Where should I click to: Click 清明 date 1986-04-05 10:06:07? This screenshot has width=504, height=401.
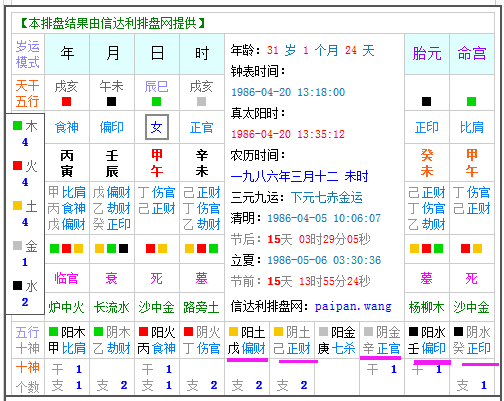pos(324,218)
